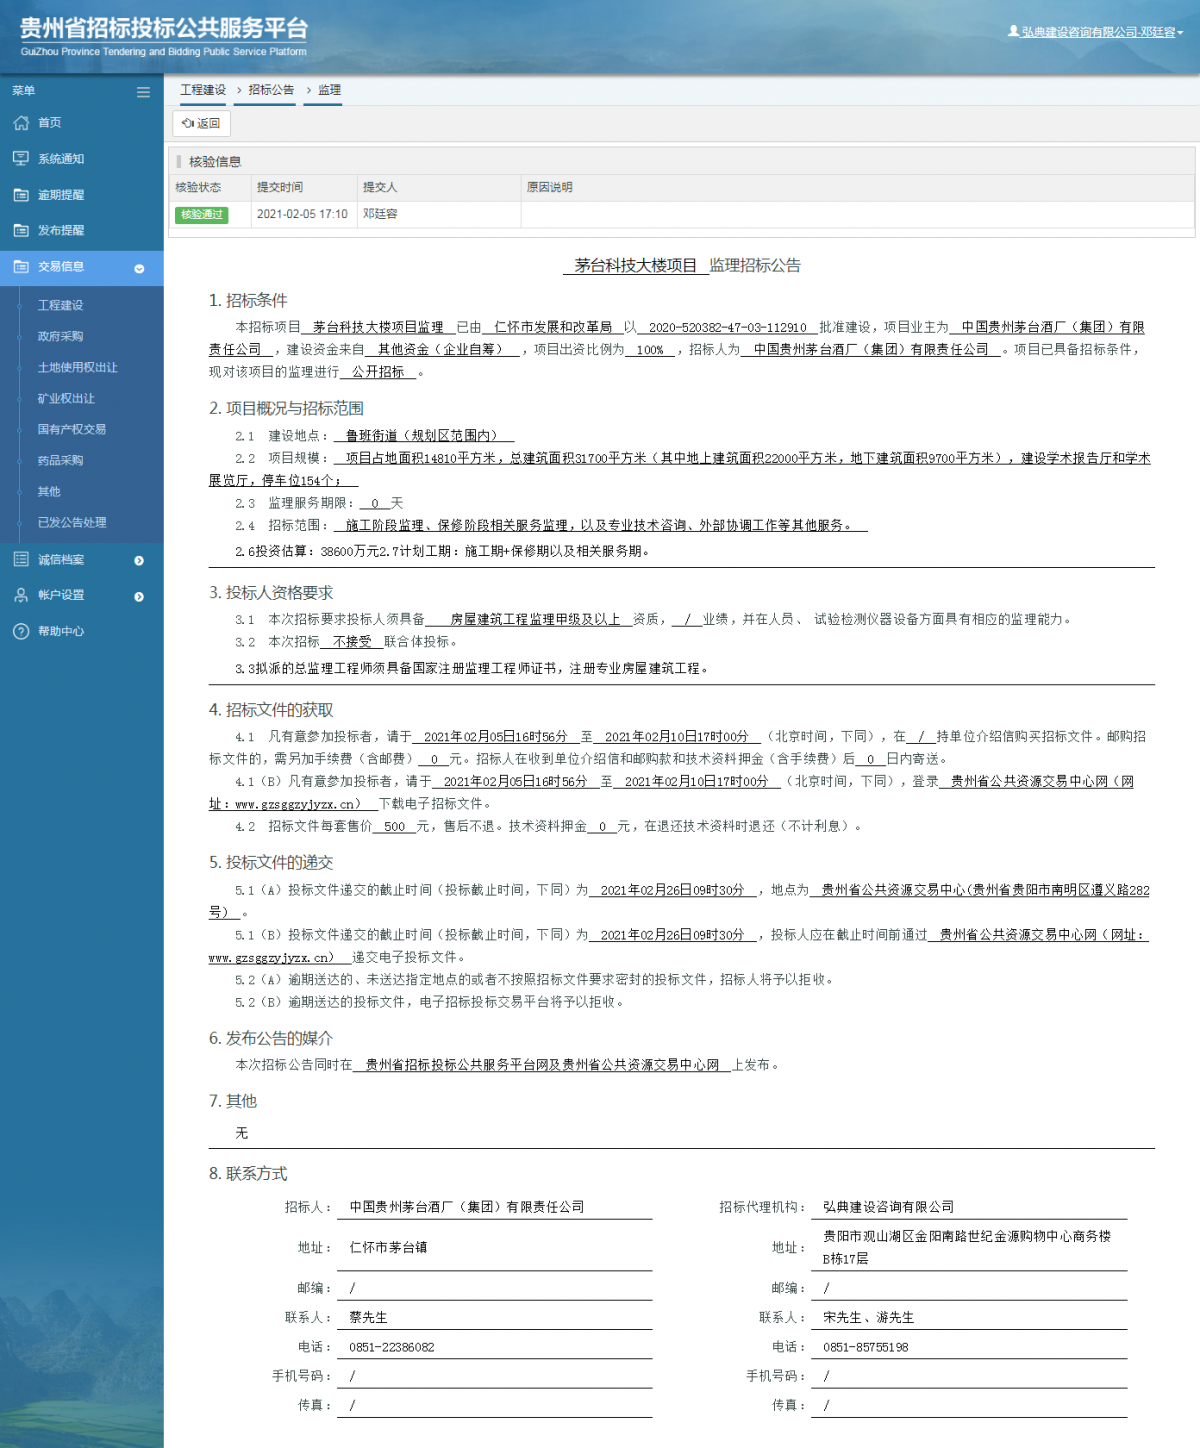1200x1448 pixels.
Task: Open 帮助中心 via the question mark icon
Action: (x=22, y=631)
